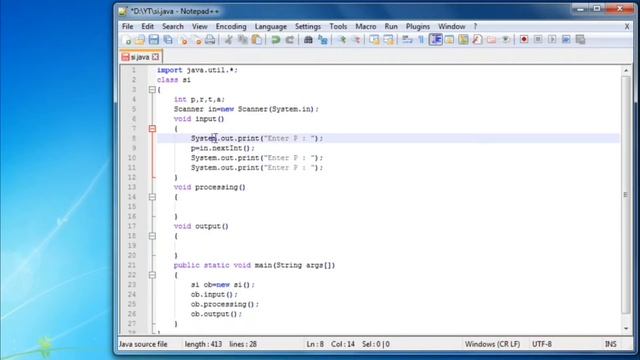Open the Search menu
640x360 pixels.
pyautogui.click(x=173, y=27)
